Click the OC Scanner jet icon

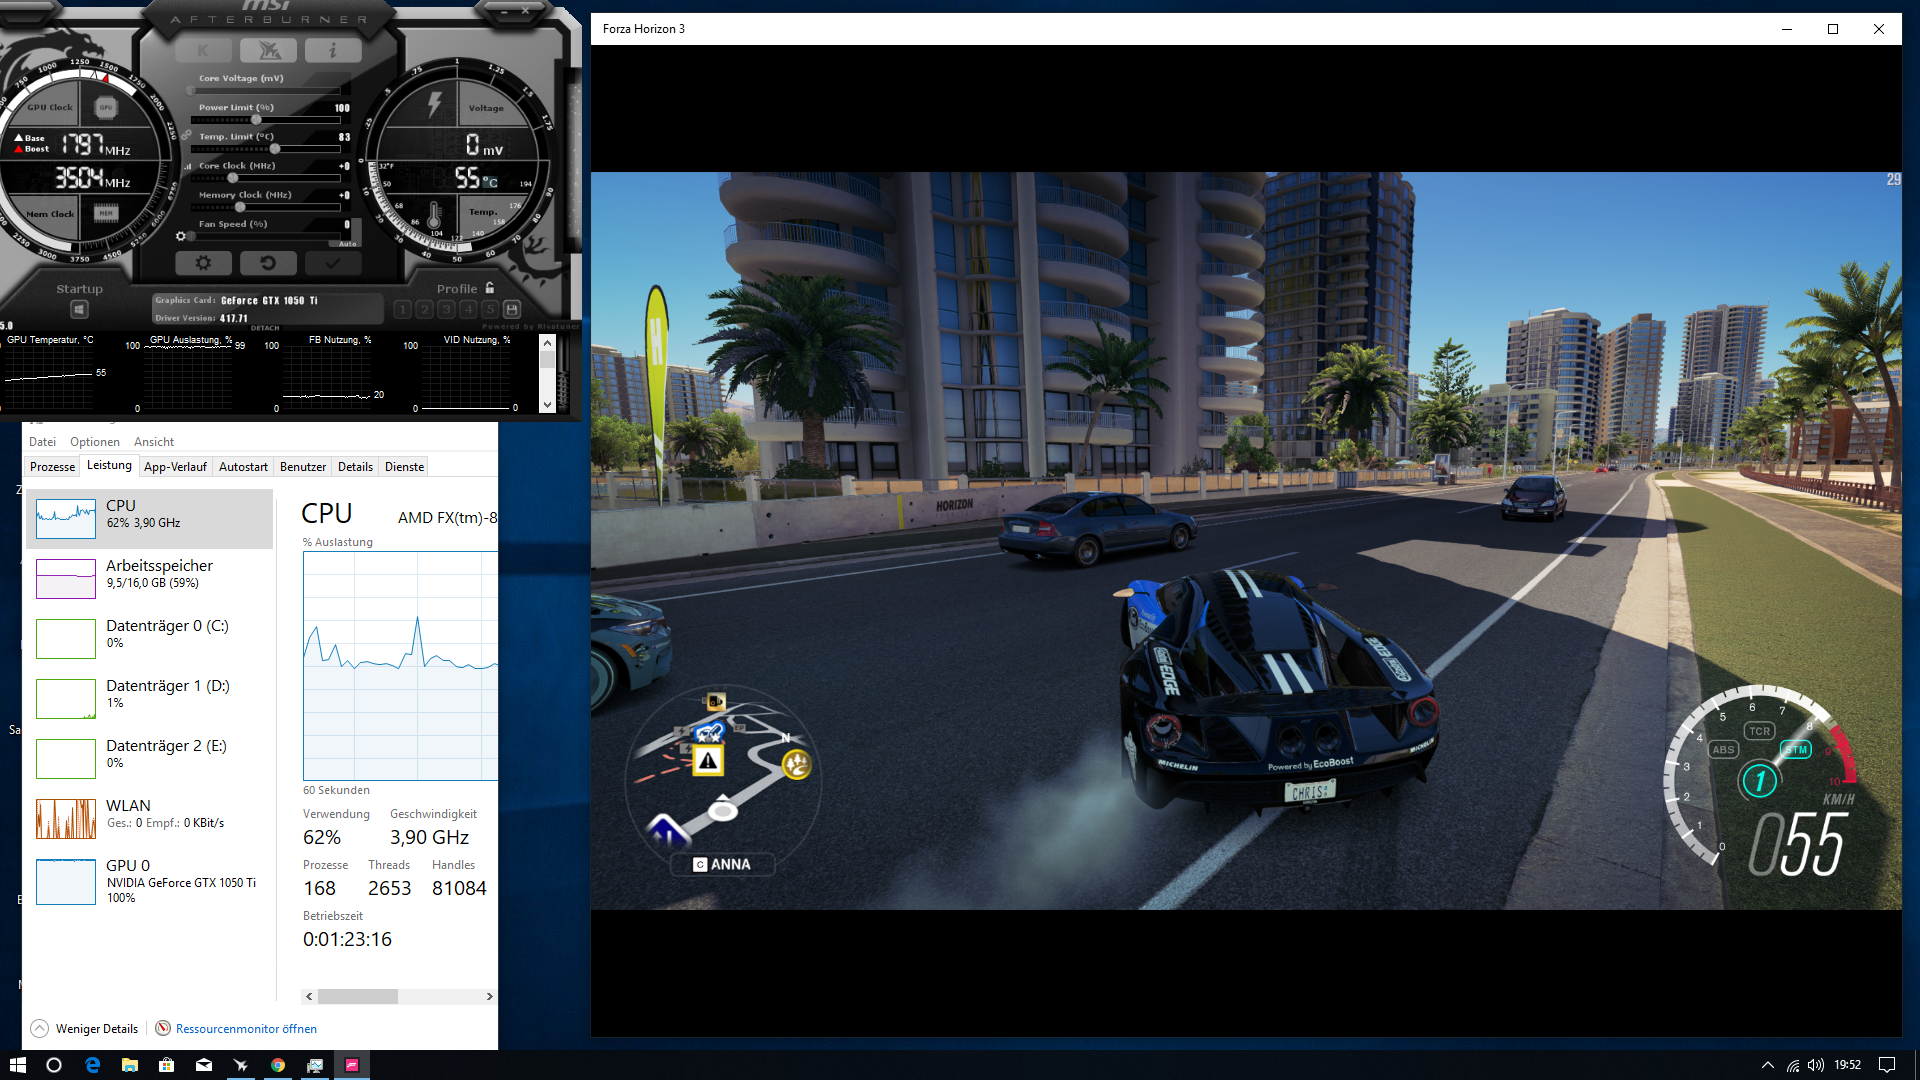coord(268,50)
